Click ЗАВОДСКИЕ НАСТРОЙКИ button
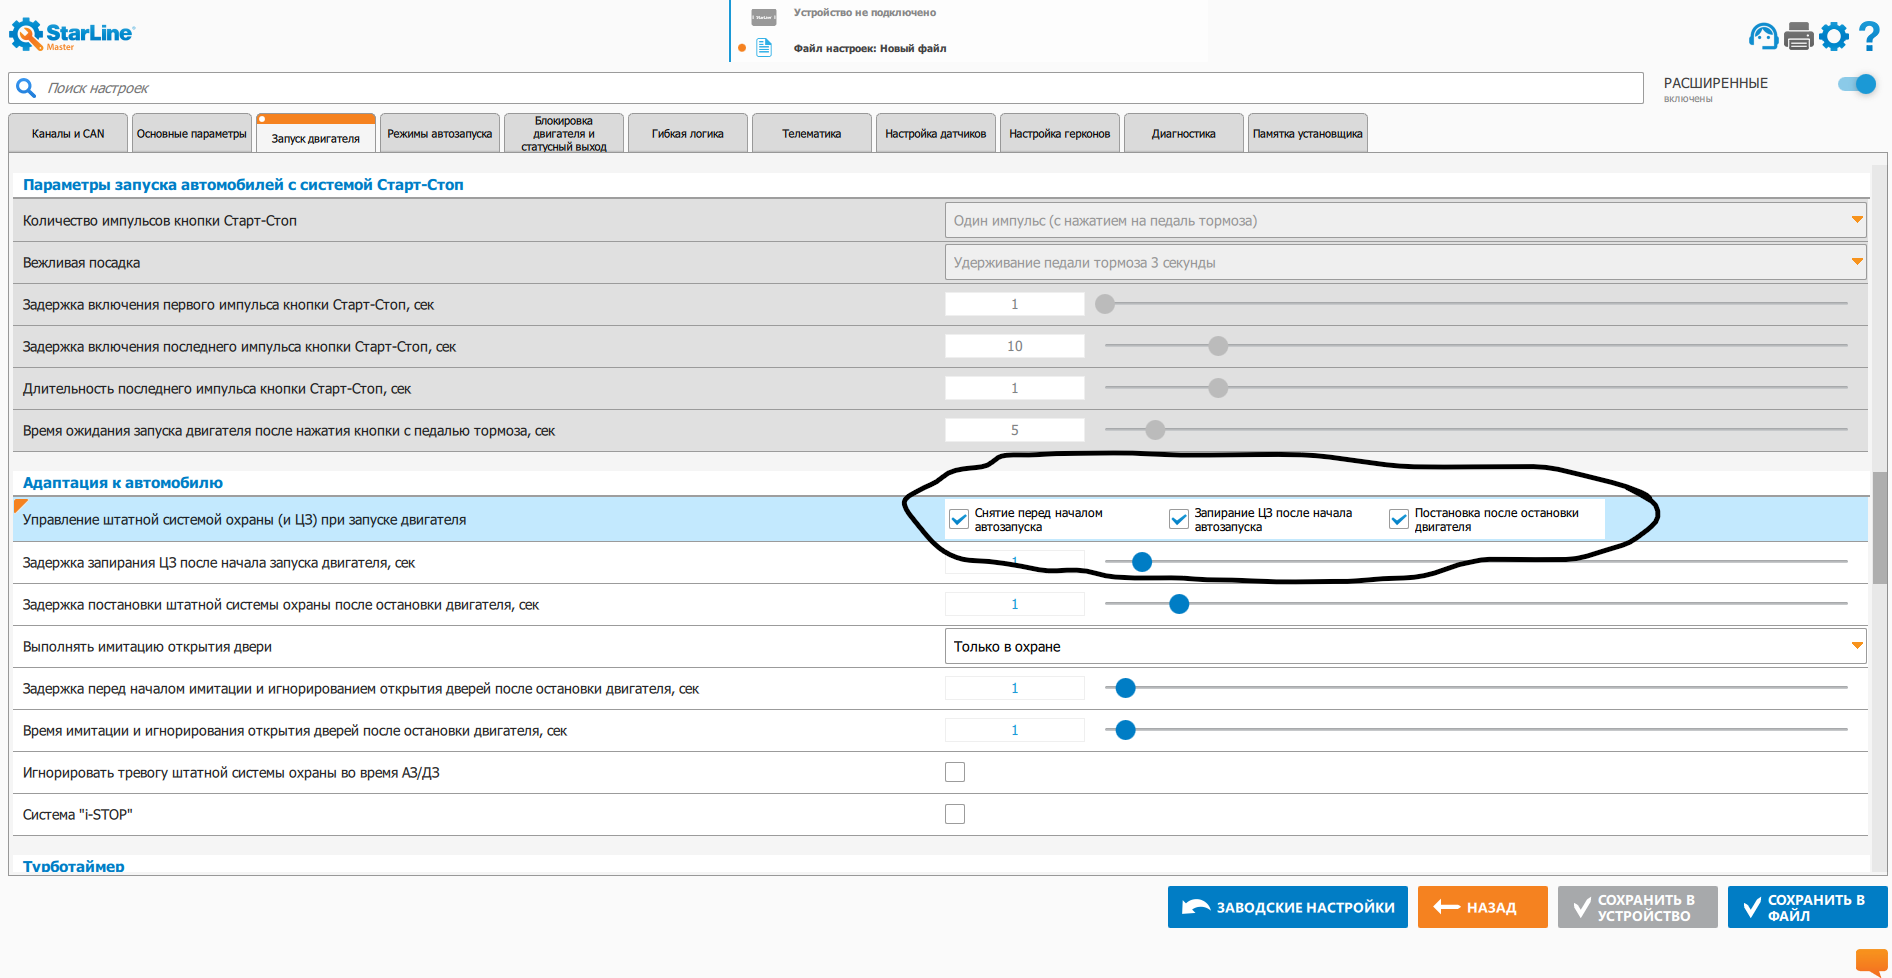The image size is (1892, 978). click(1288, 907)
